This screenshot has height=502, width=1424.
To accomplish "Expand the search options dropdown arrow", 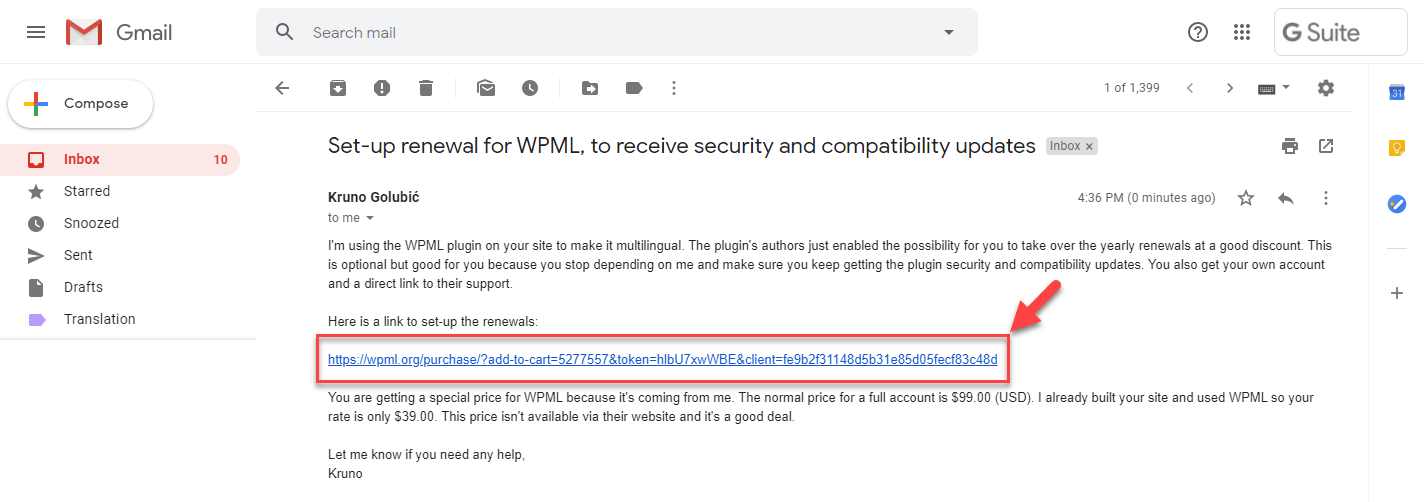I will (949, 32).
